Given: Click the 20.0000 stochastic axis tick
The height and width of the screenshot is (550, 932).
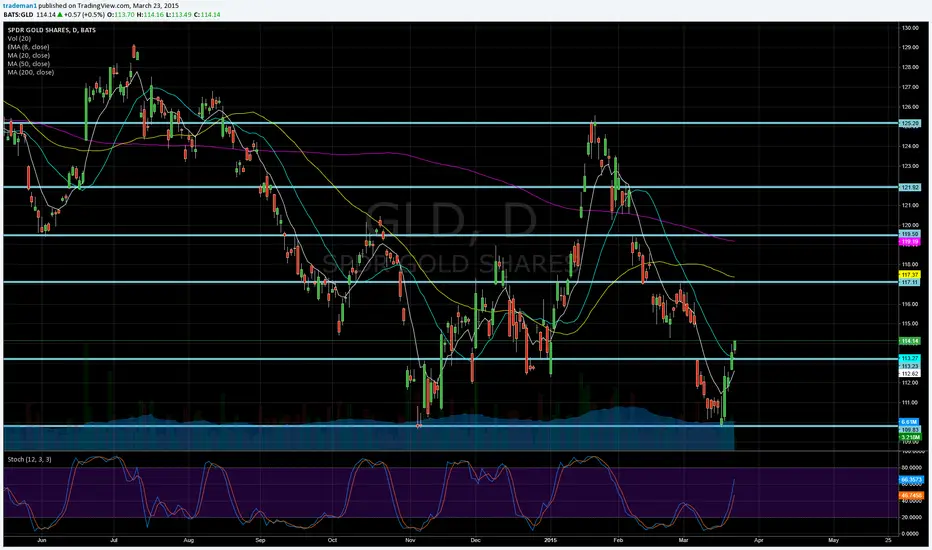Looking at the screenshot, I should 911,517.
